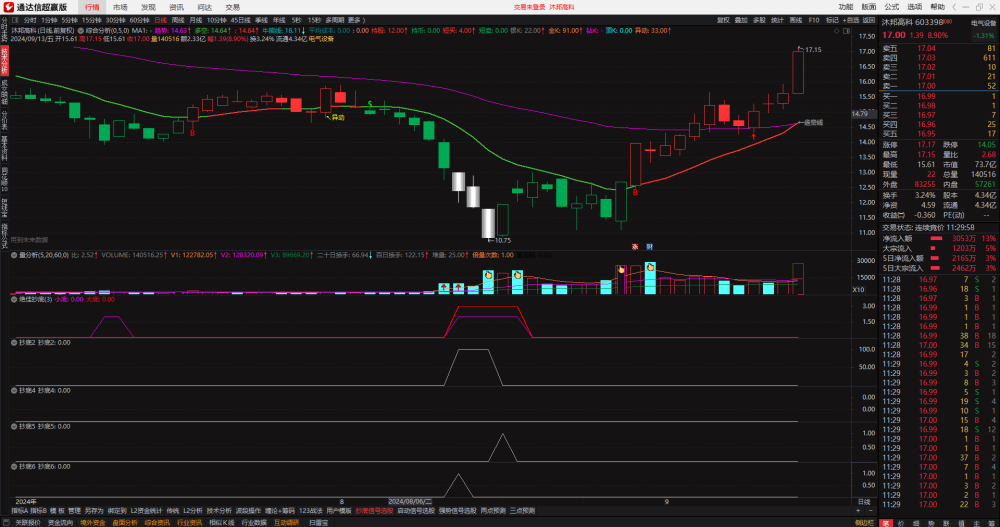Click the 复权 button

(x=723, y=20)
